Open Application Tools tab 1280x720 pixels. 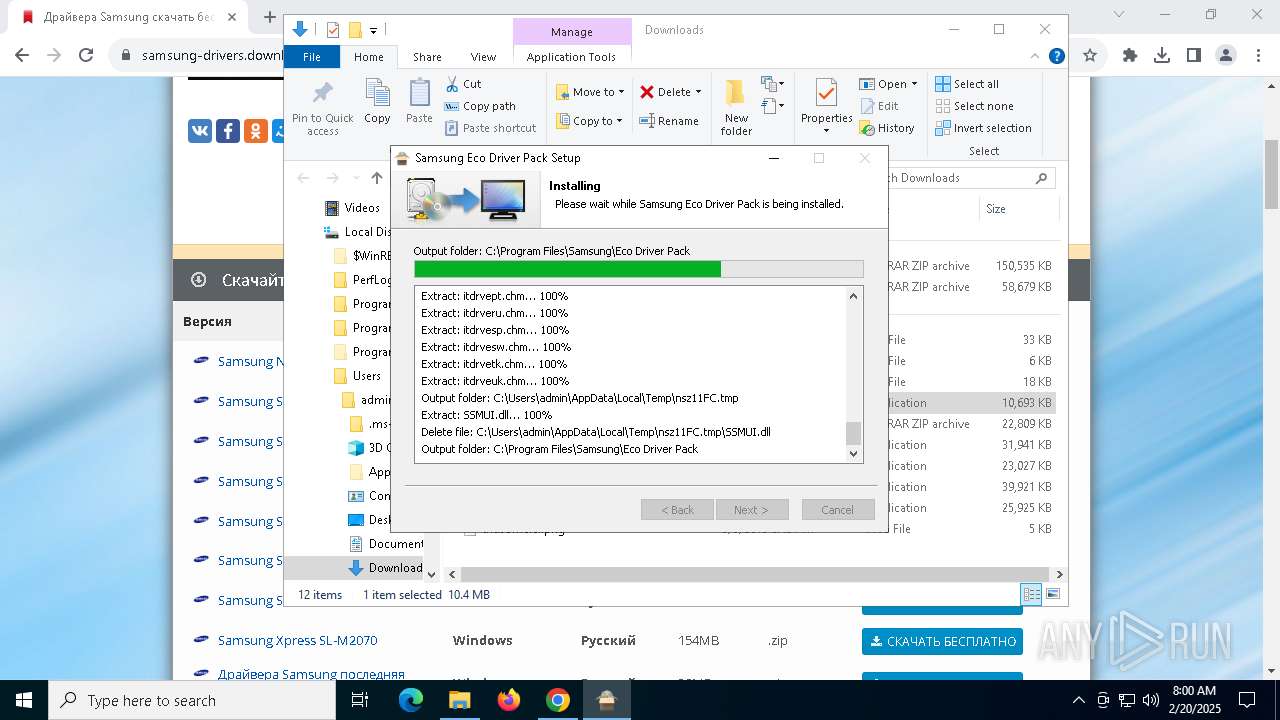571,57
